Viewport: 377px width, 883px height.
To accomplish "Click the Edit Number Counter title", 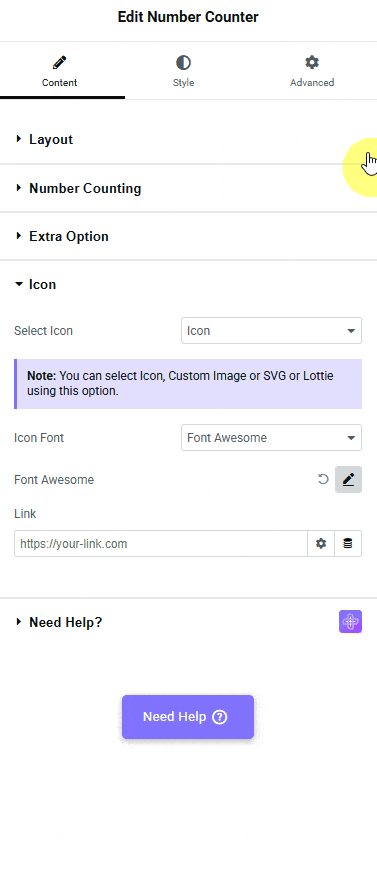I will (188, 17).
